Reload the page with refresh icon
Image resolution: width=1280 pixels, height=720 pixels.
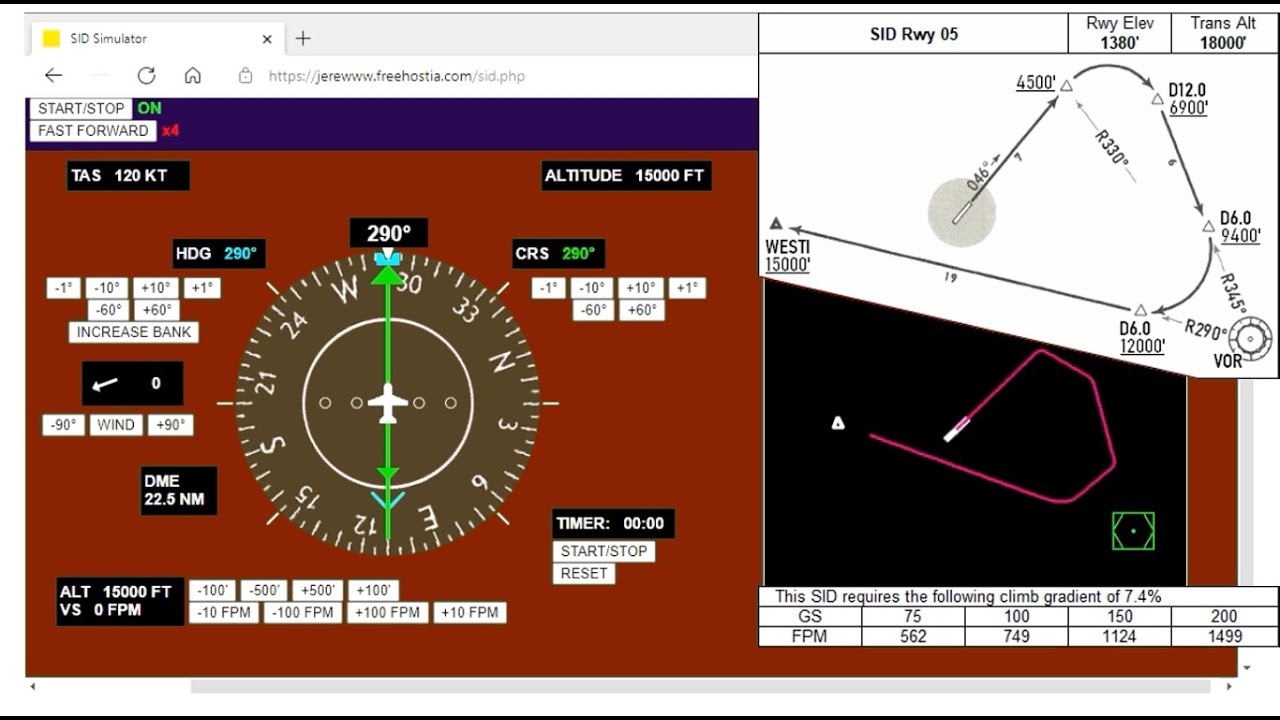(x=146, y=76)
